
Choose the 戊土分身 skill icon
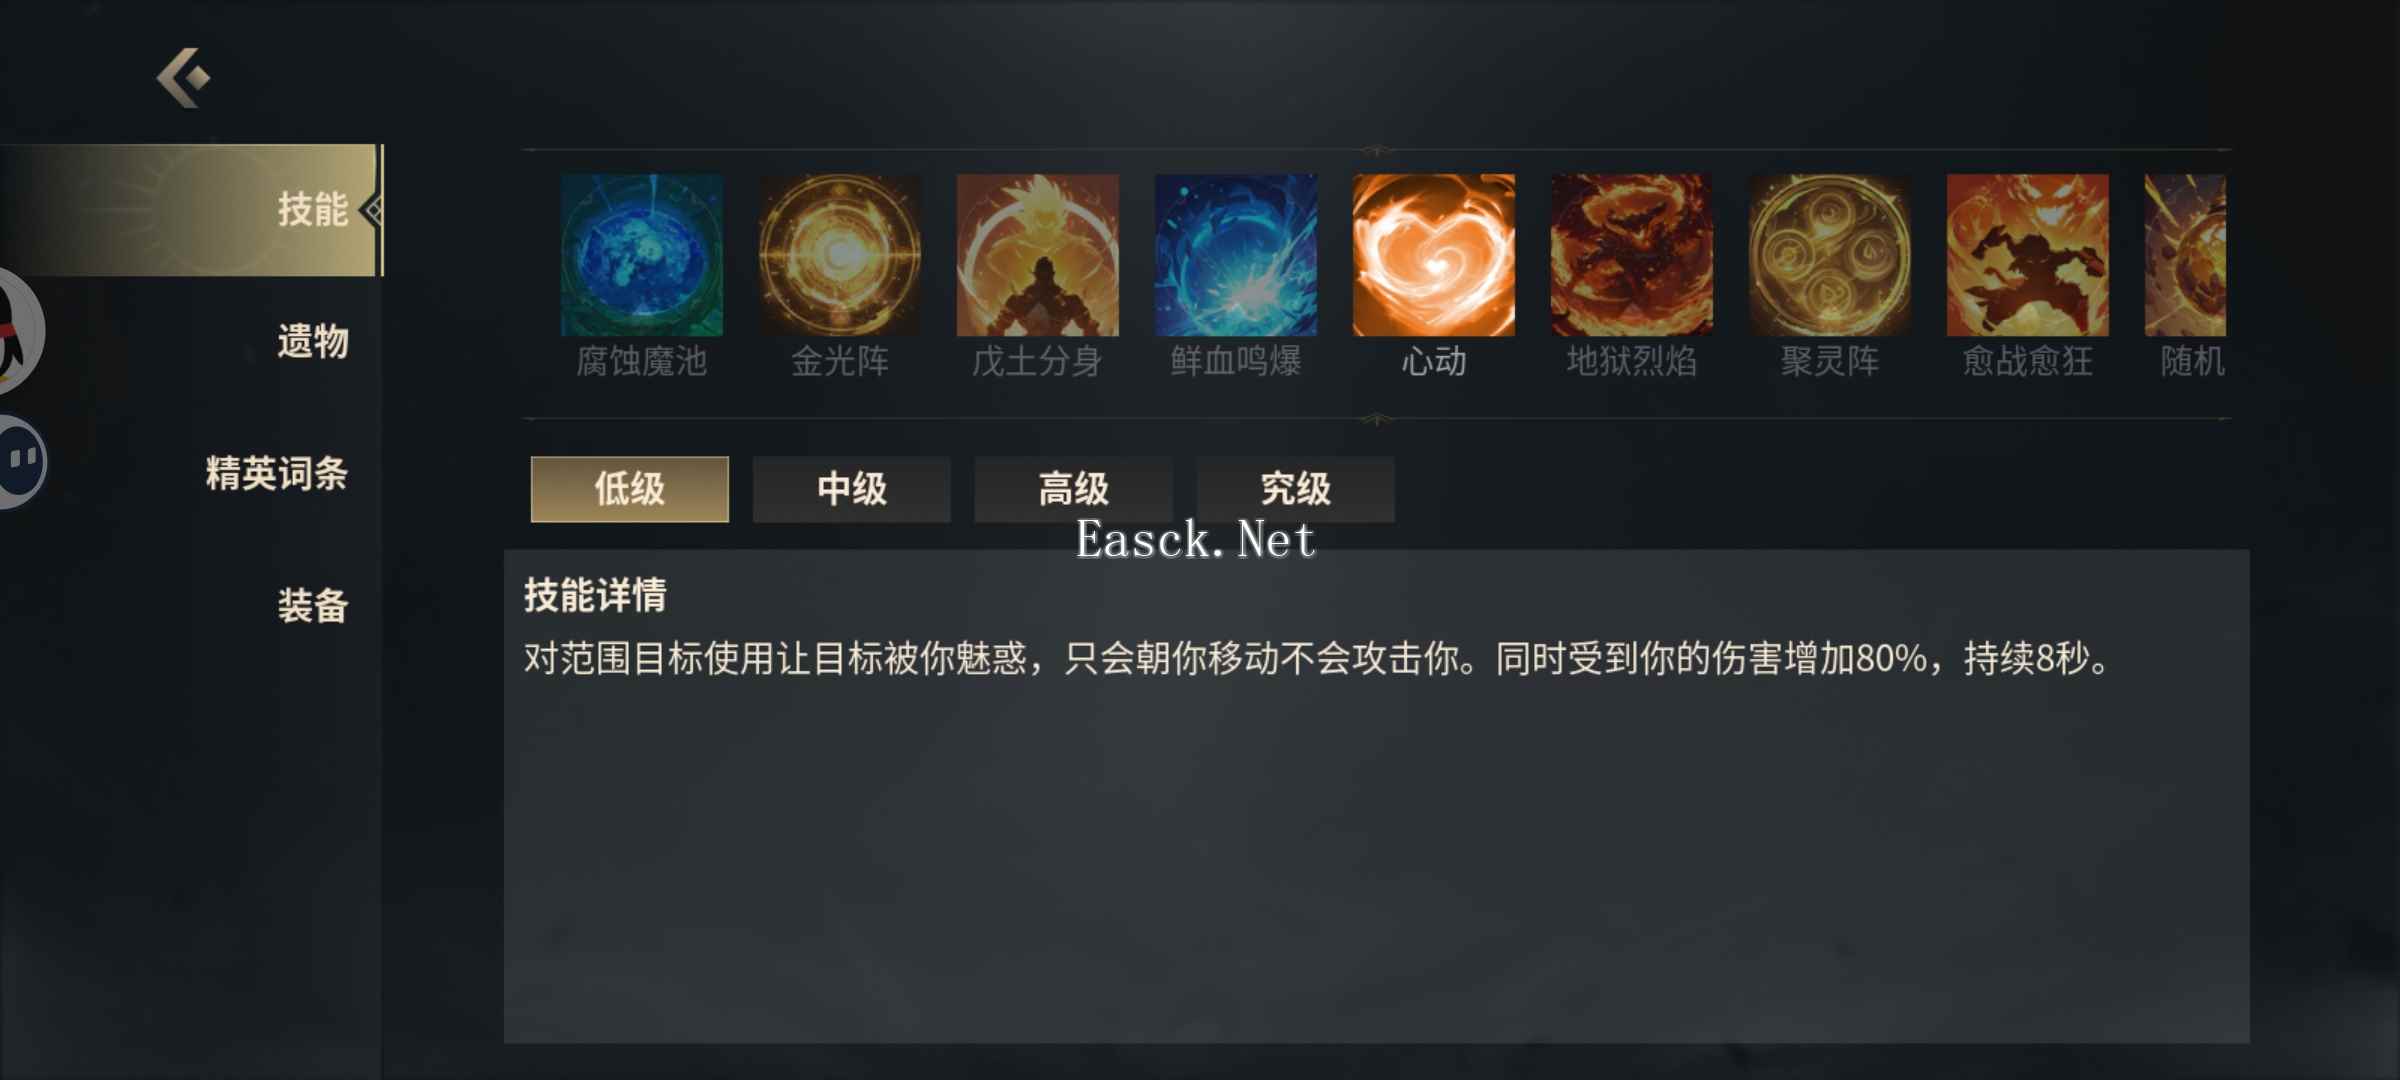[1038, 255]
